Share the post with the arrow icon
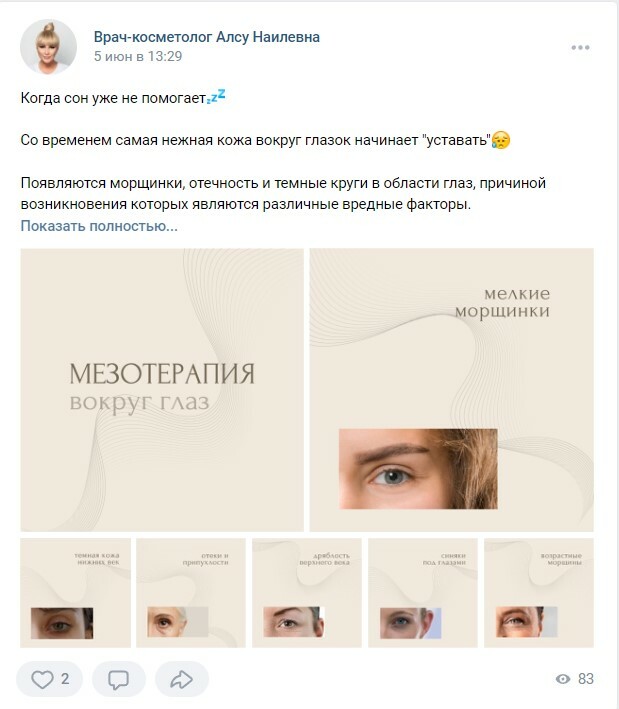This screenshot has width=619, height=709. coord(182,679)
